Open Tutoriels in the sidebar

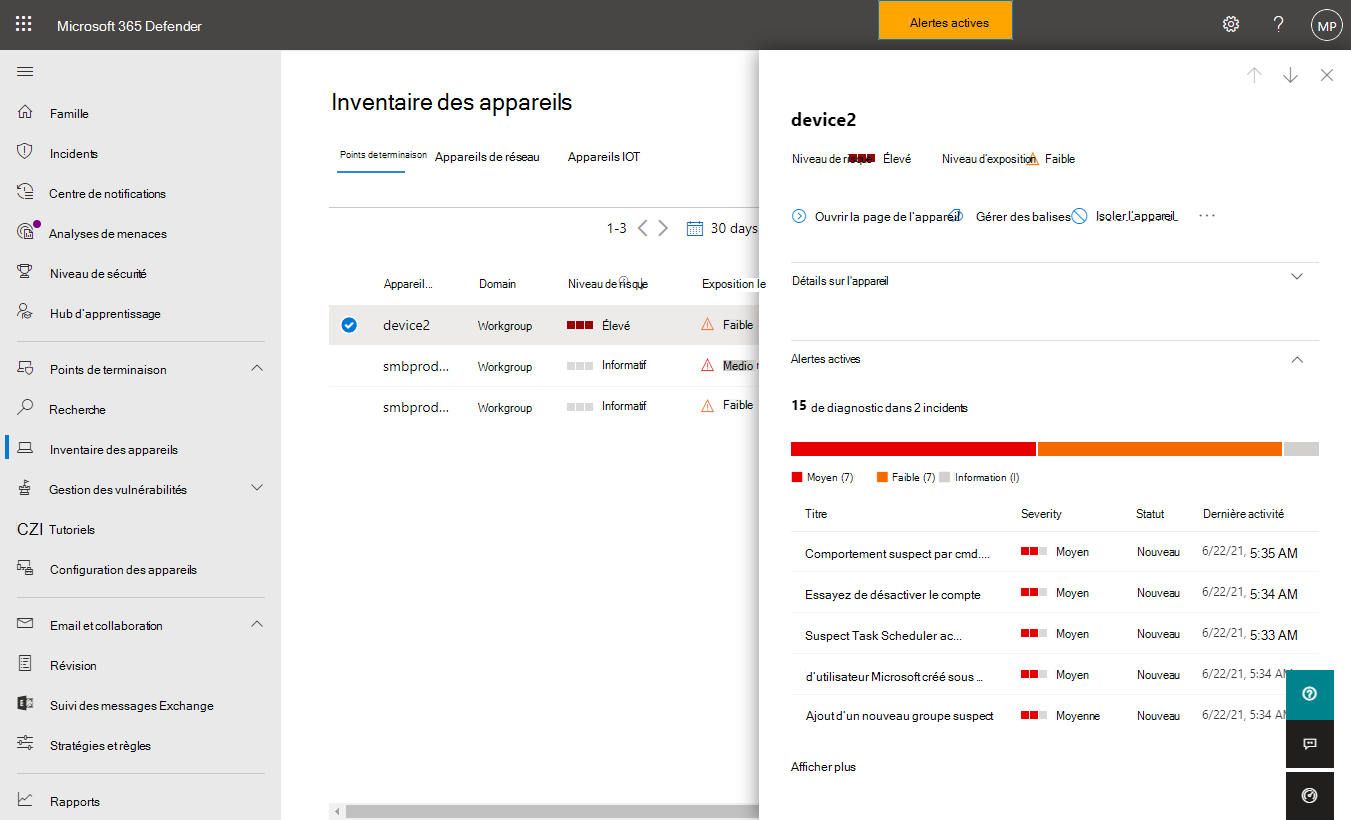tap(72, 529)
